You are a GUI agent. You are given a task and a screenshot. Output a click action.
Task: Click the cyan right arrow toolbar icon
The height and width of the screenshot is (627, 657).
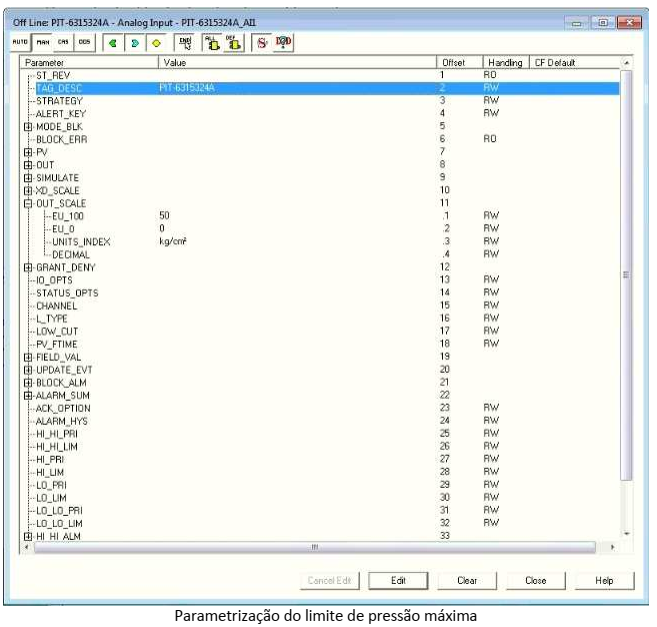[135, 43]
